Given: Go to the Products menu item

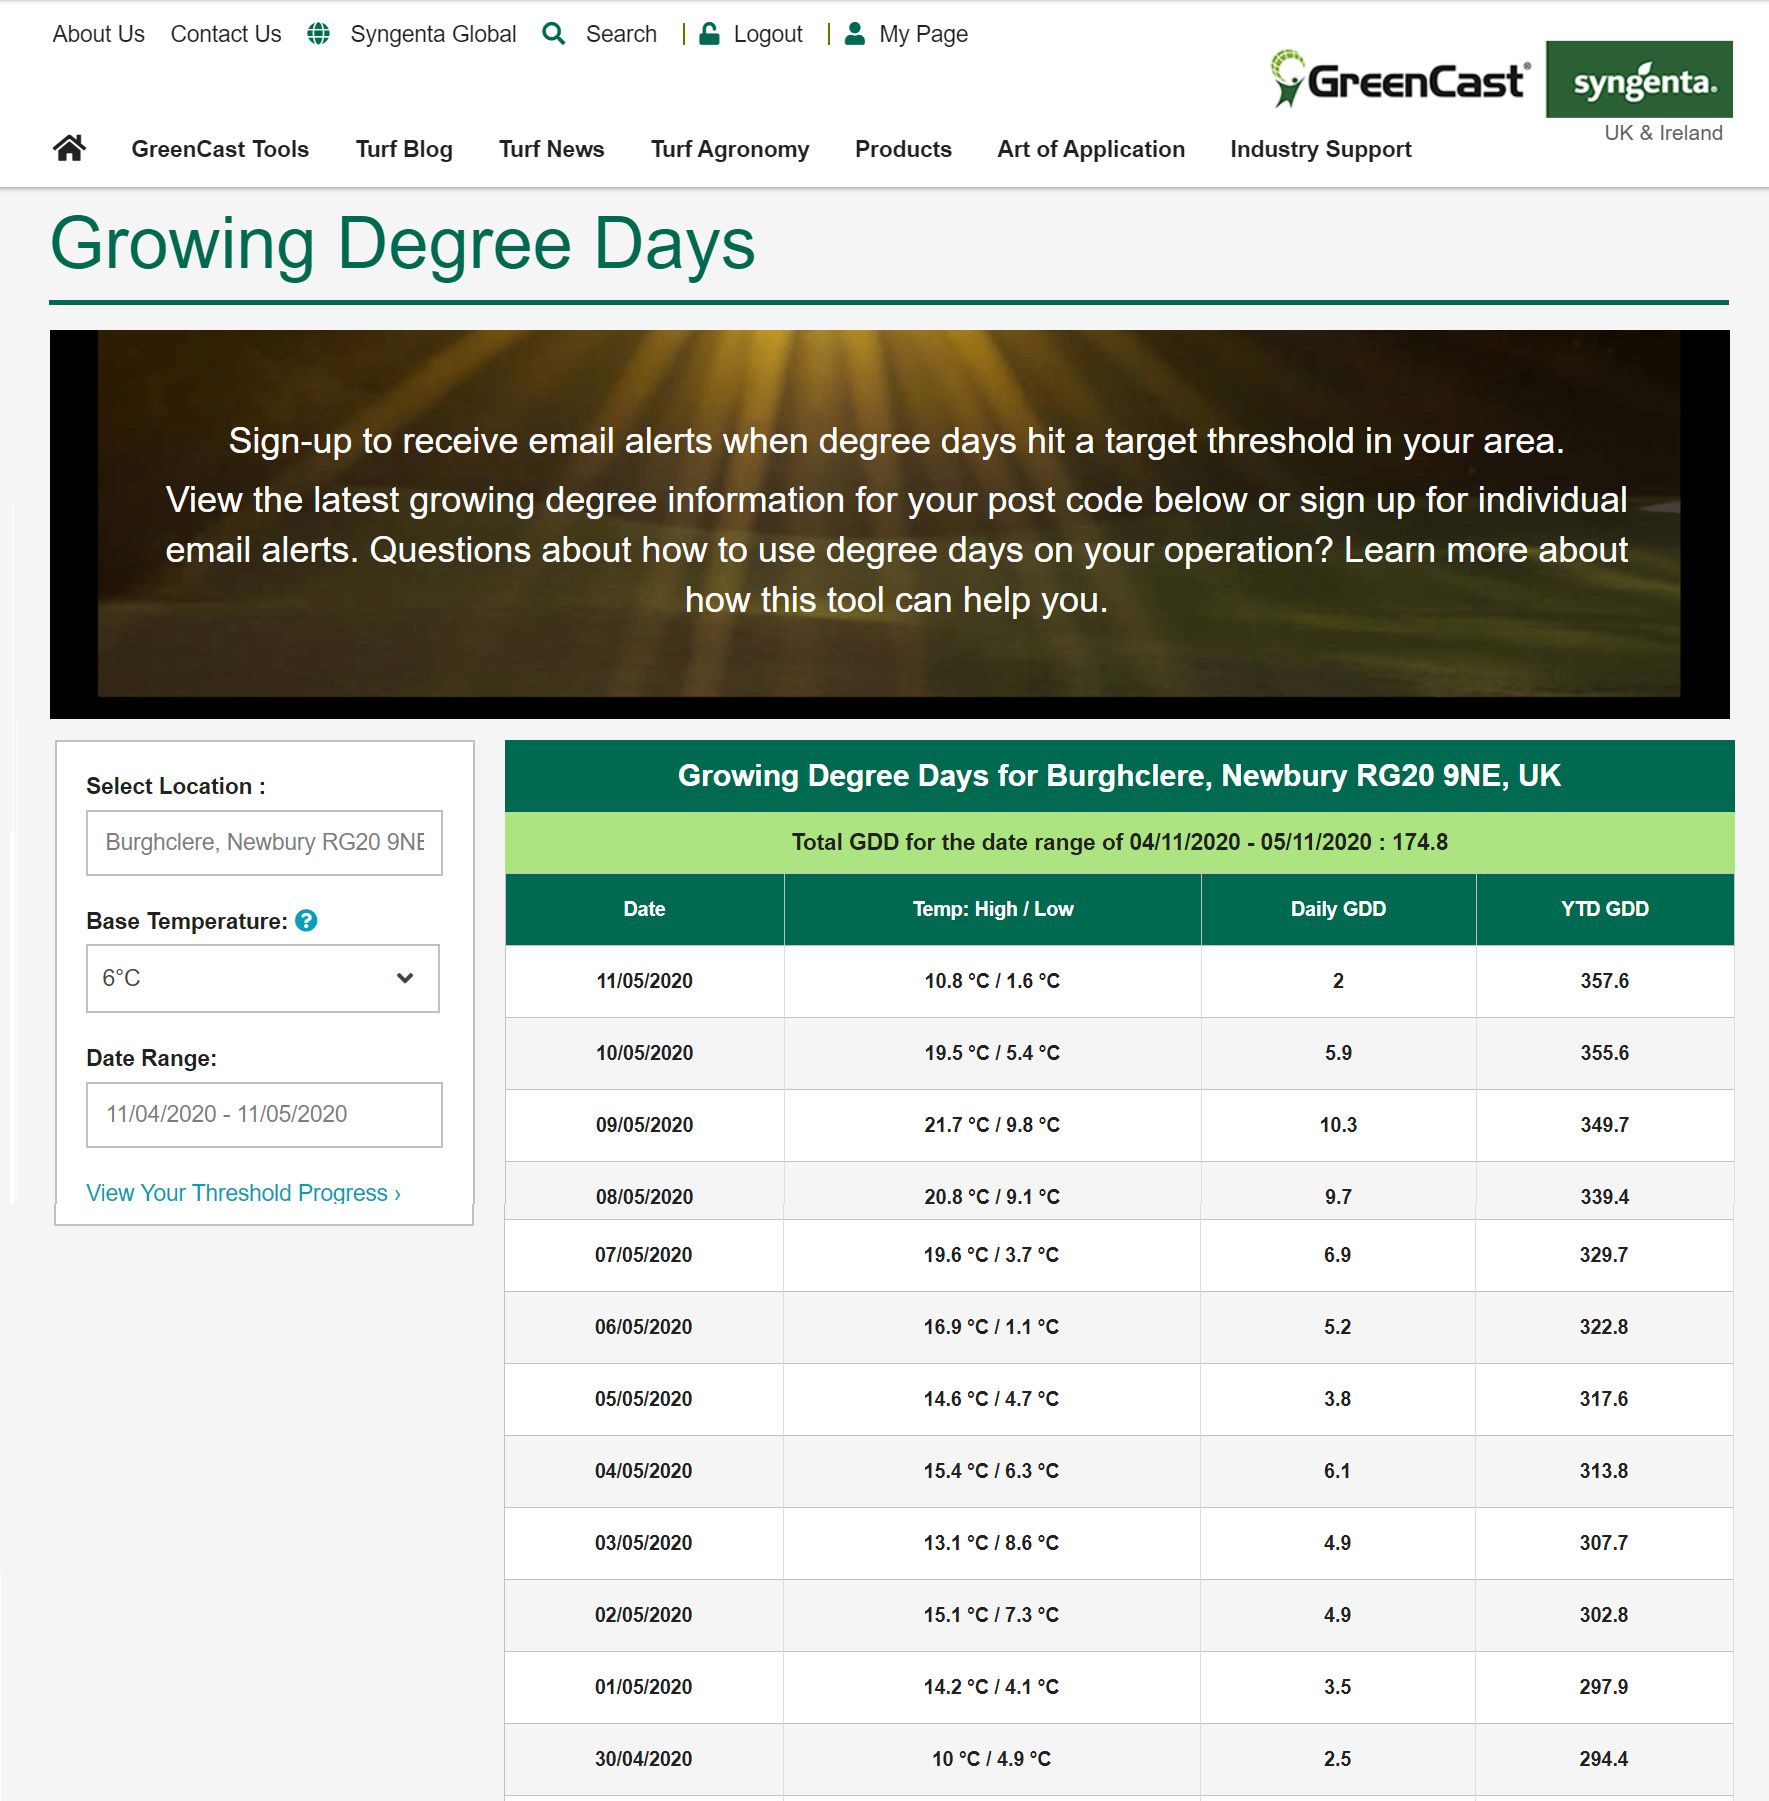Looking at the screenshot, I should click(902, 149).
